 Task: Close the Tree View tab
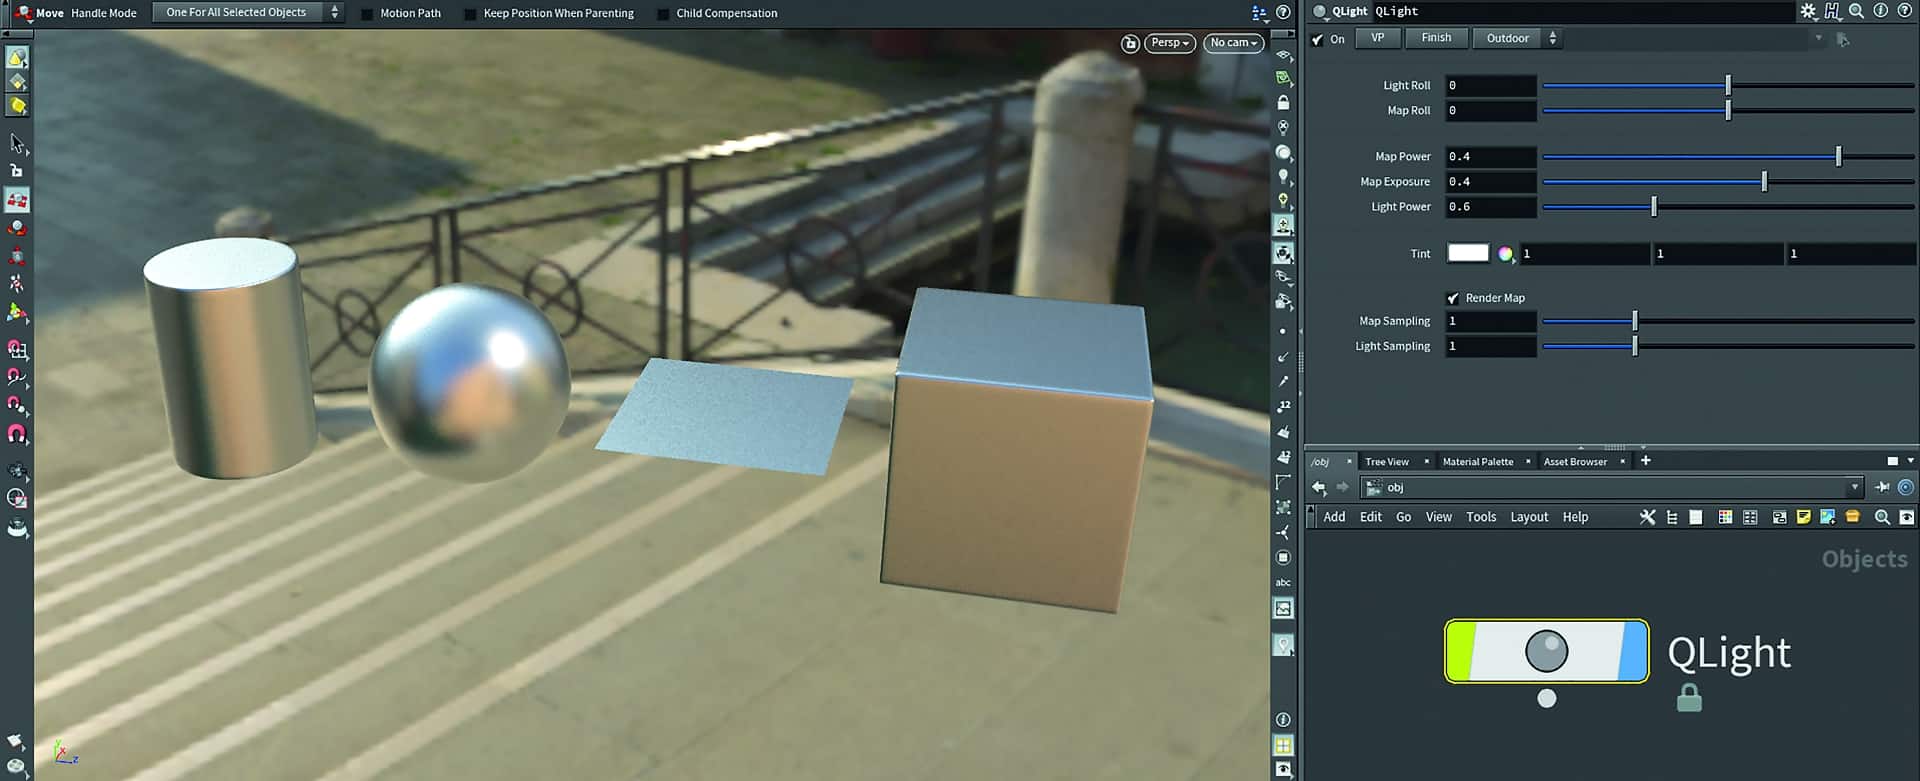pyautogui.click(x=1426, y=462)
